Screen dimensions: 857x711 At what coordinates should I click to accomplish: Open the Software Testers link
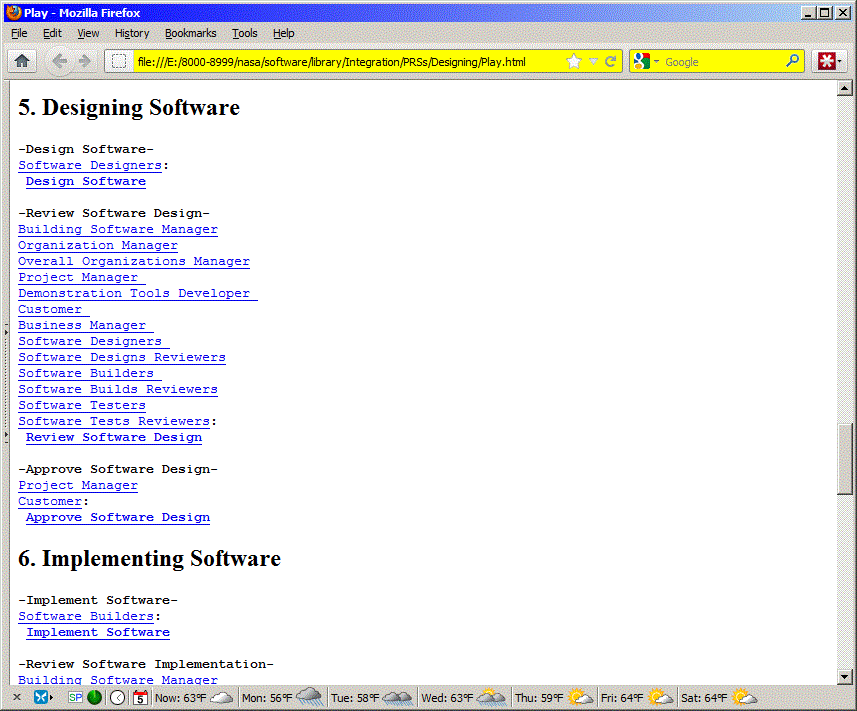(82, 405)
